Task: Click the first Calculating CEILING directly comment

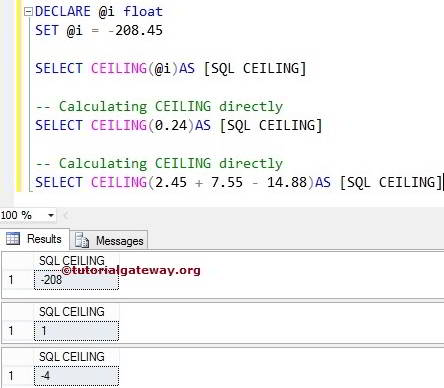Action: (x=159, y=106)
